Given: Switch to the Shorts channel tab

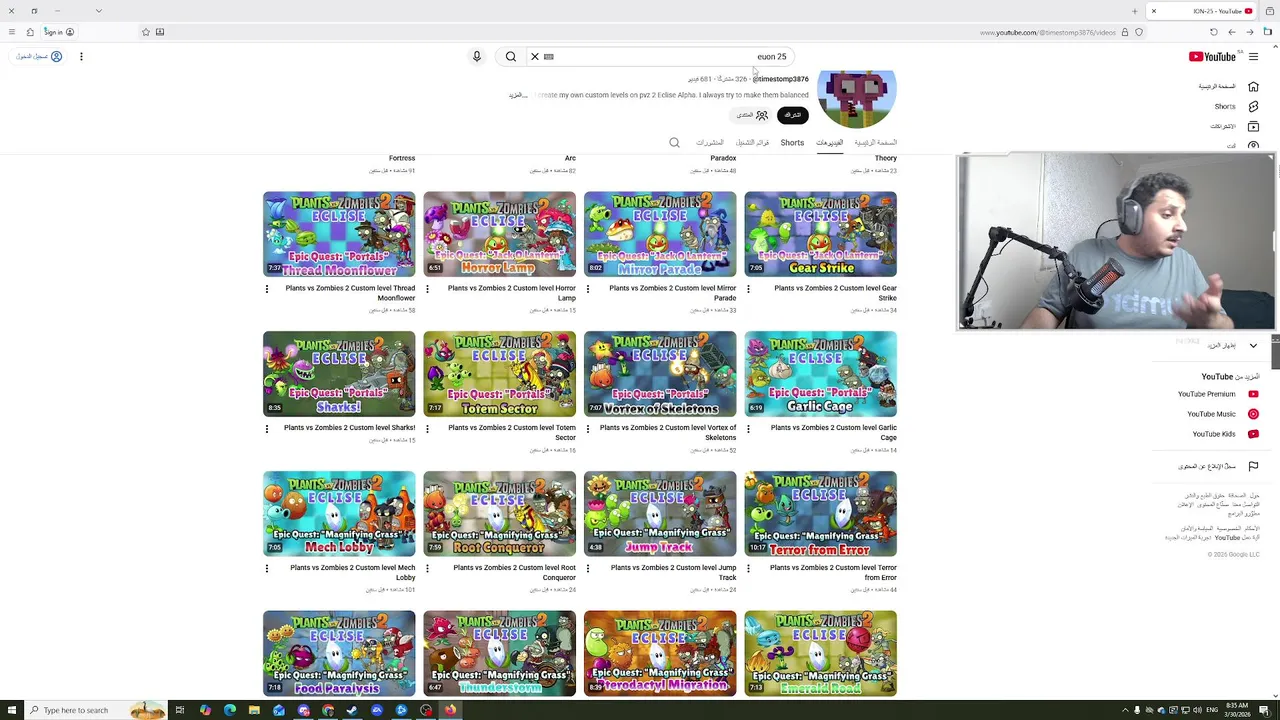Looking at the screenshot, I should click(792, 143).
